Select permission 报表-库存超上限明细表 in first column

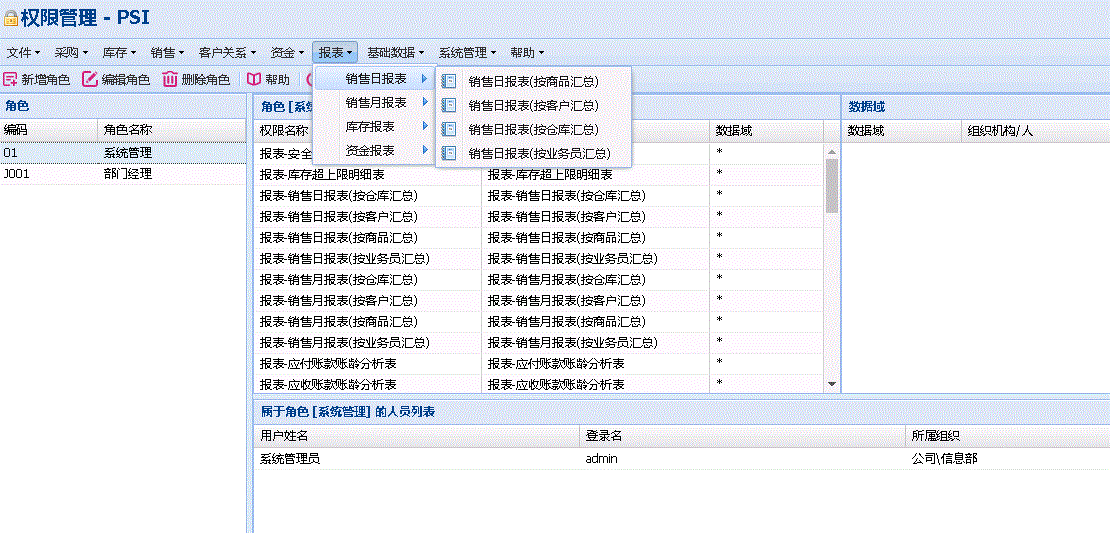pos(367,174)
